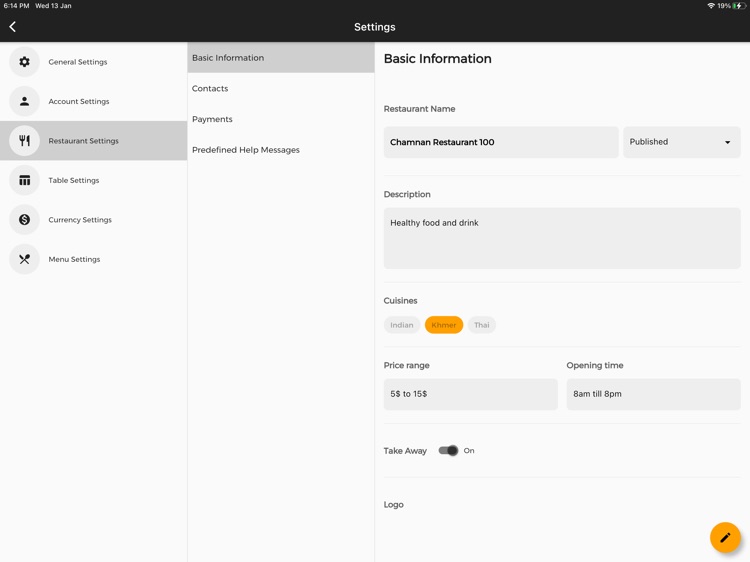Open Predefined Help Messages section
This screenshot has height=562, width=750.
pos(281,150)
